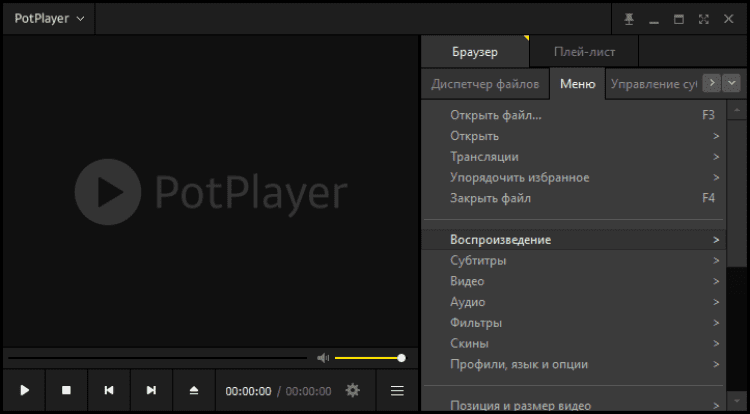Image resolution: width=750 pixels, height=414 pixels.
Task: Click Закрыть файл menu item
Action: click(573, 198)
